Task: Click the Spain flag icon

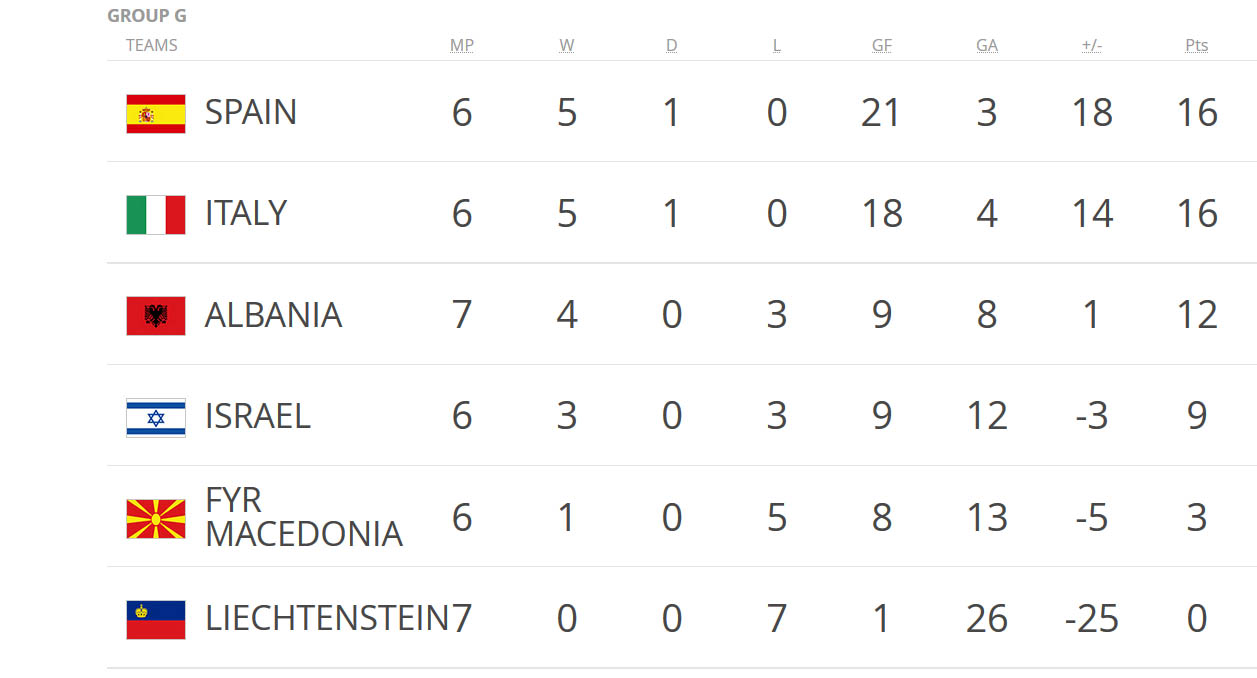Action: click(x=156, y=113)
